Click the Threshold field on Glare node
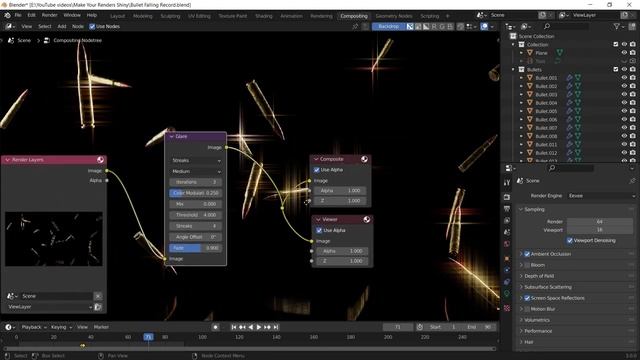 [196, 215]
